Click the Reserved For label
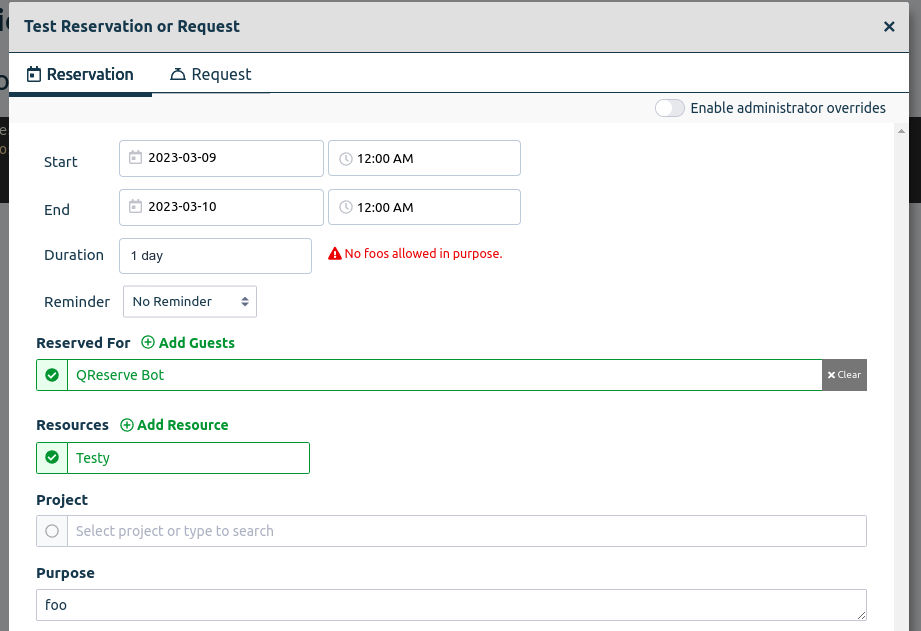This screenshot has height=631, width=921. (83, 343)
